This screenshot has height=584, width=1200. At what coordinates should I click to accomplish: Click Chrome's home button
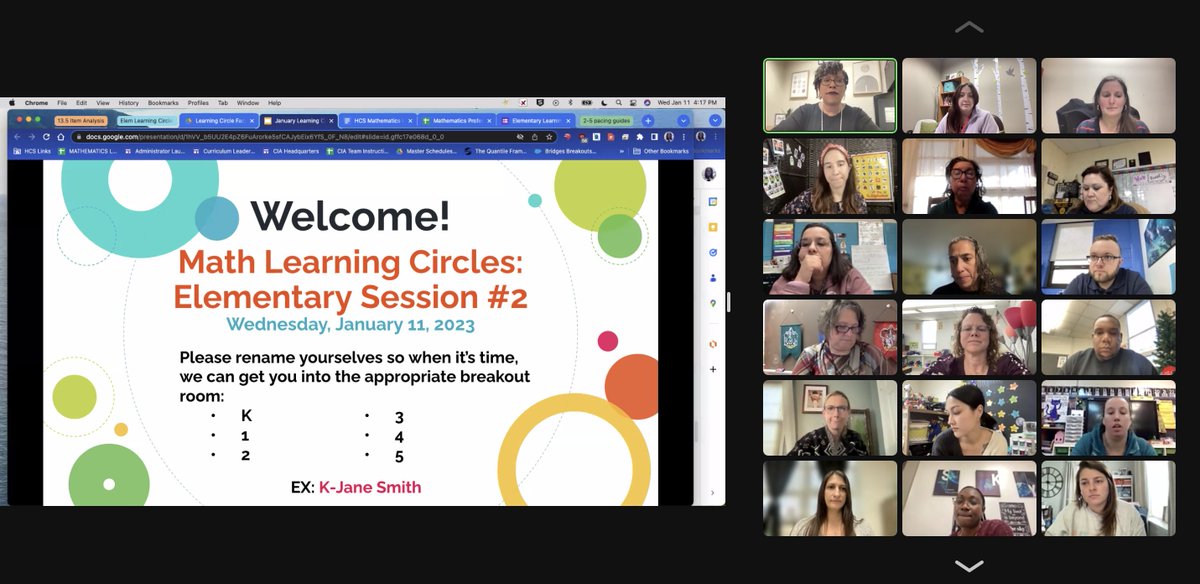(62, 137)
